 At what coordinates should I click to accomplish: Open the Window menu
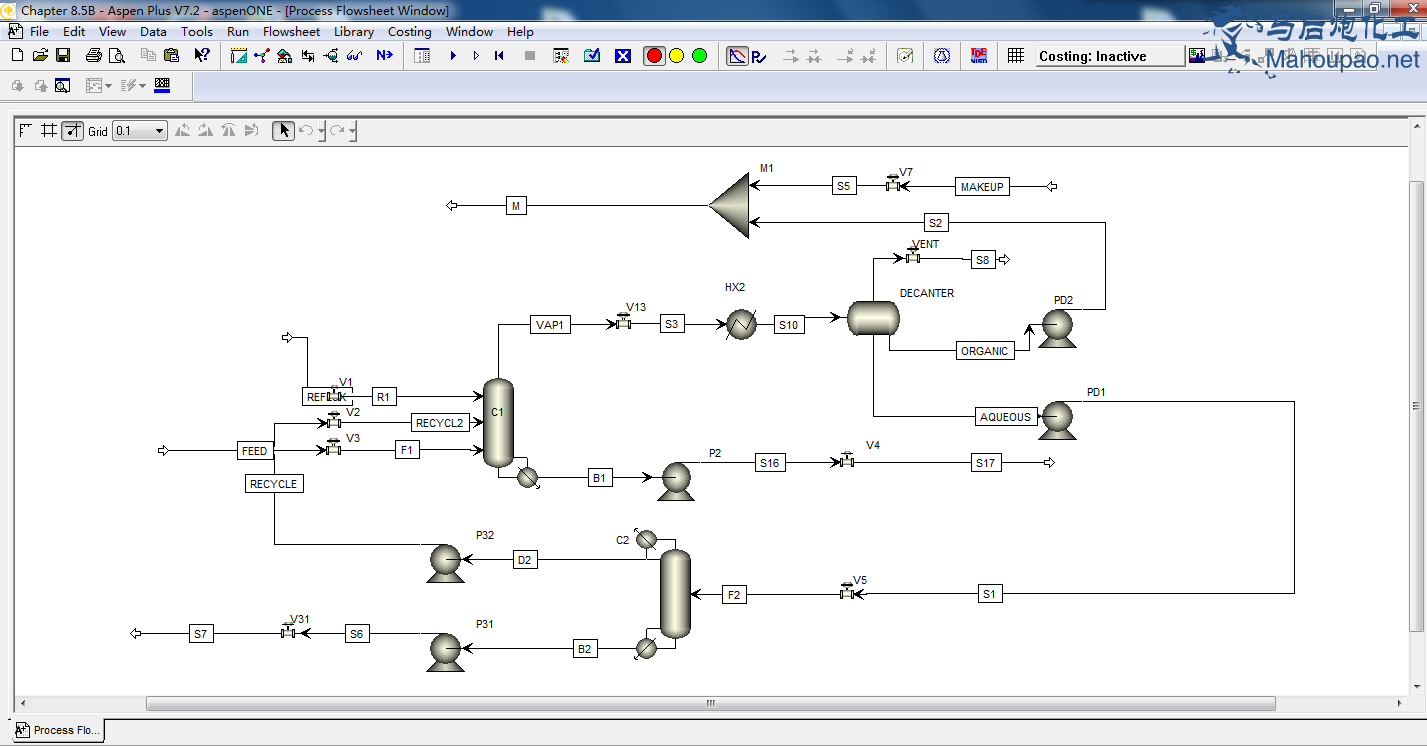(x=469, y=31)
